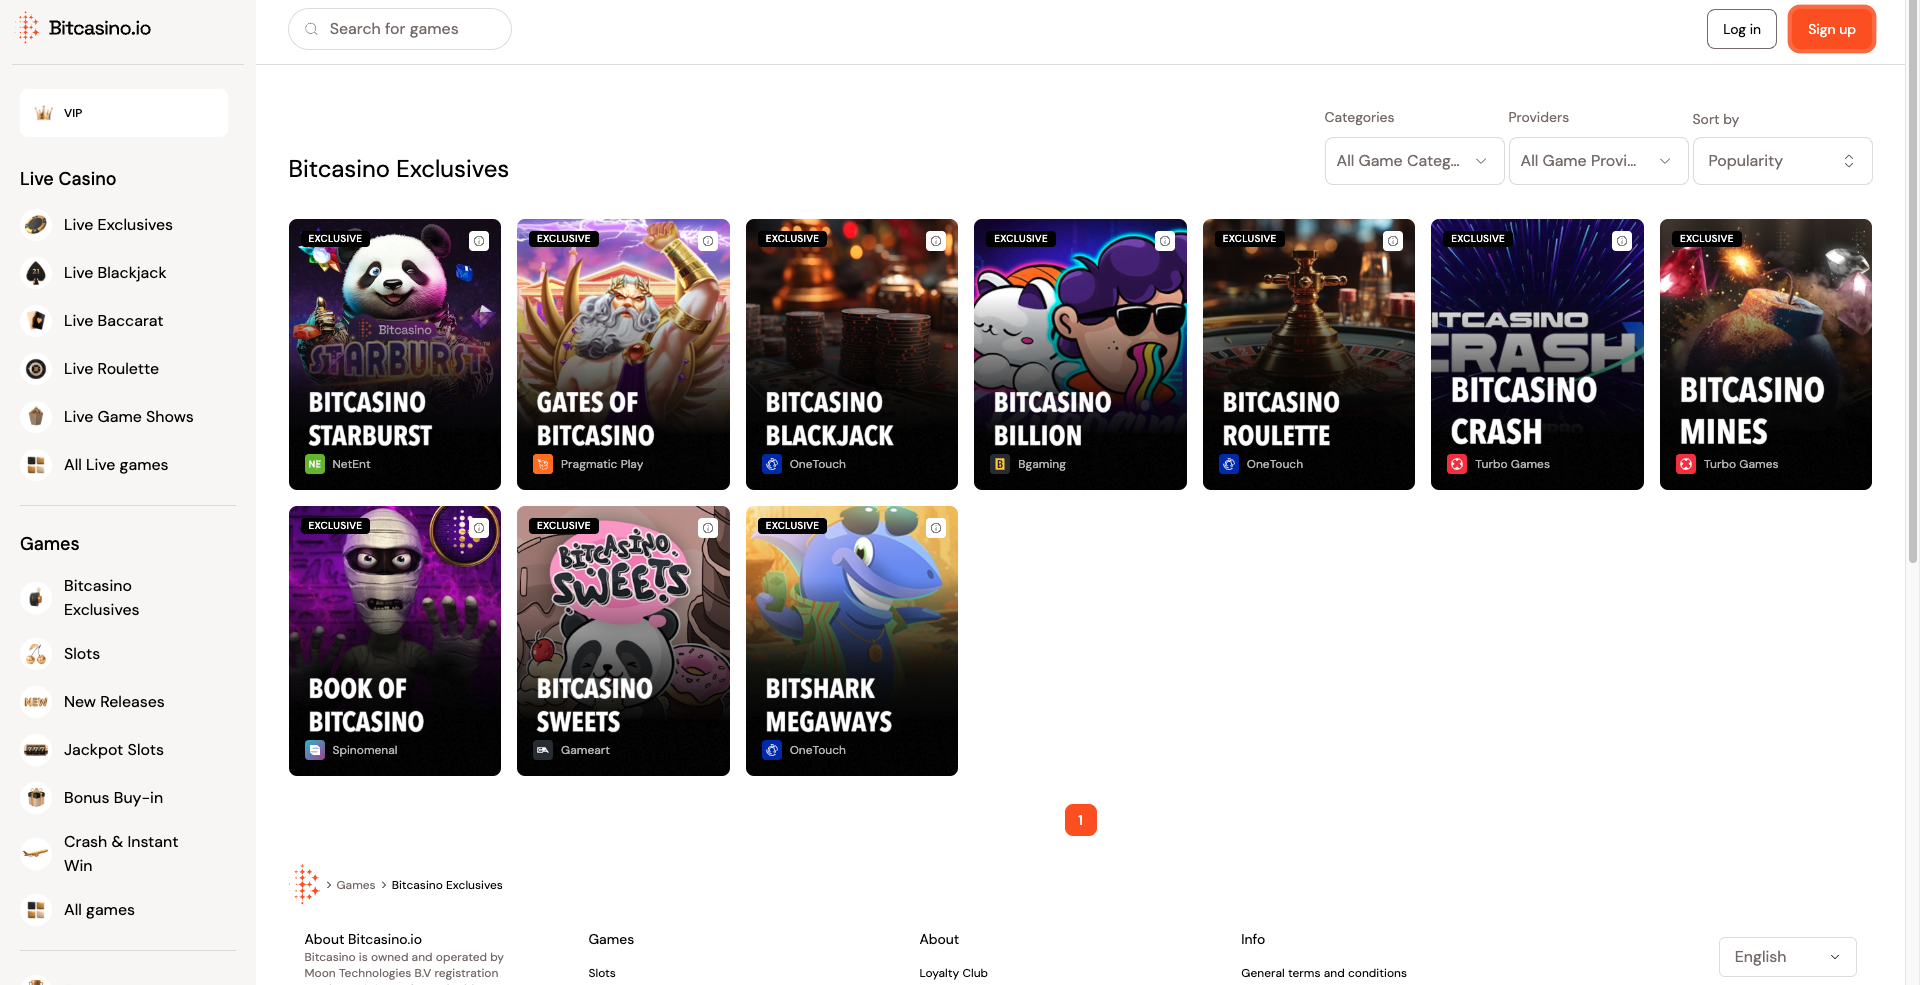Image resolution: width=1920 pixels, height=985 pixels.
Task: Open info icon on Book of Bitcasino card
Action: click(479, 528)
